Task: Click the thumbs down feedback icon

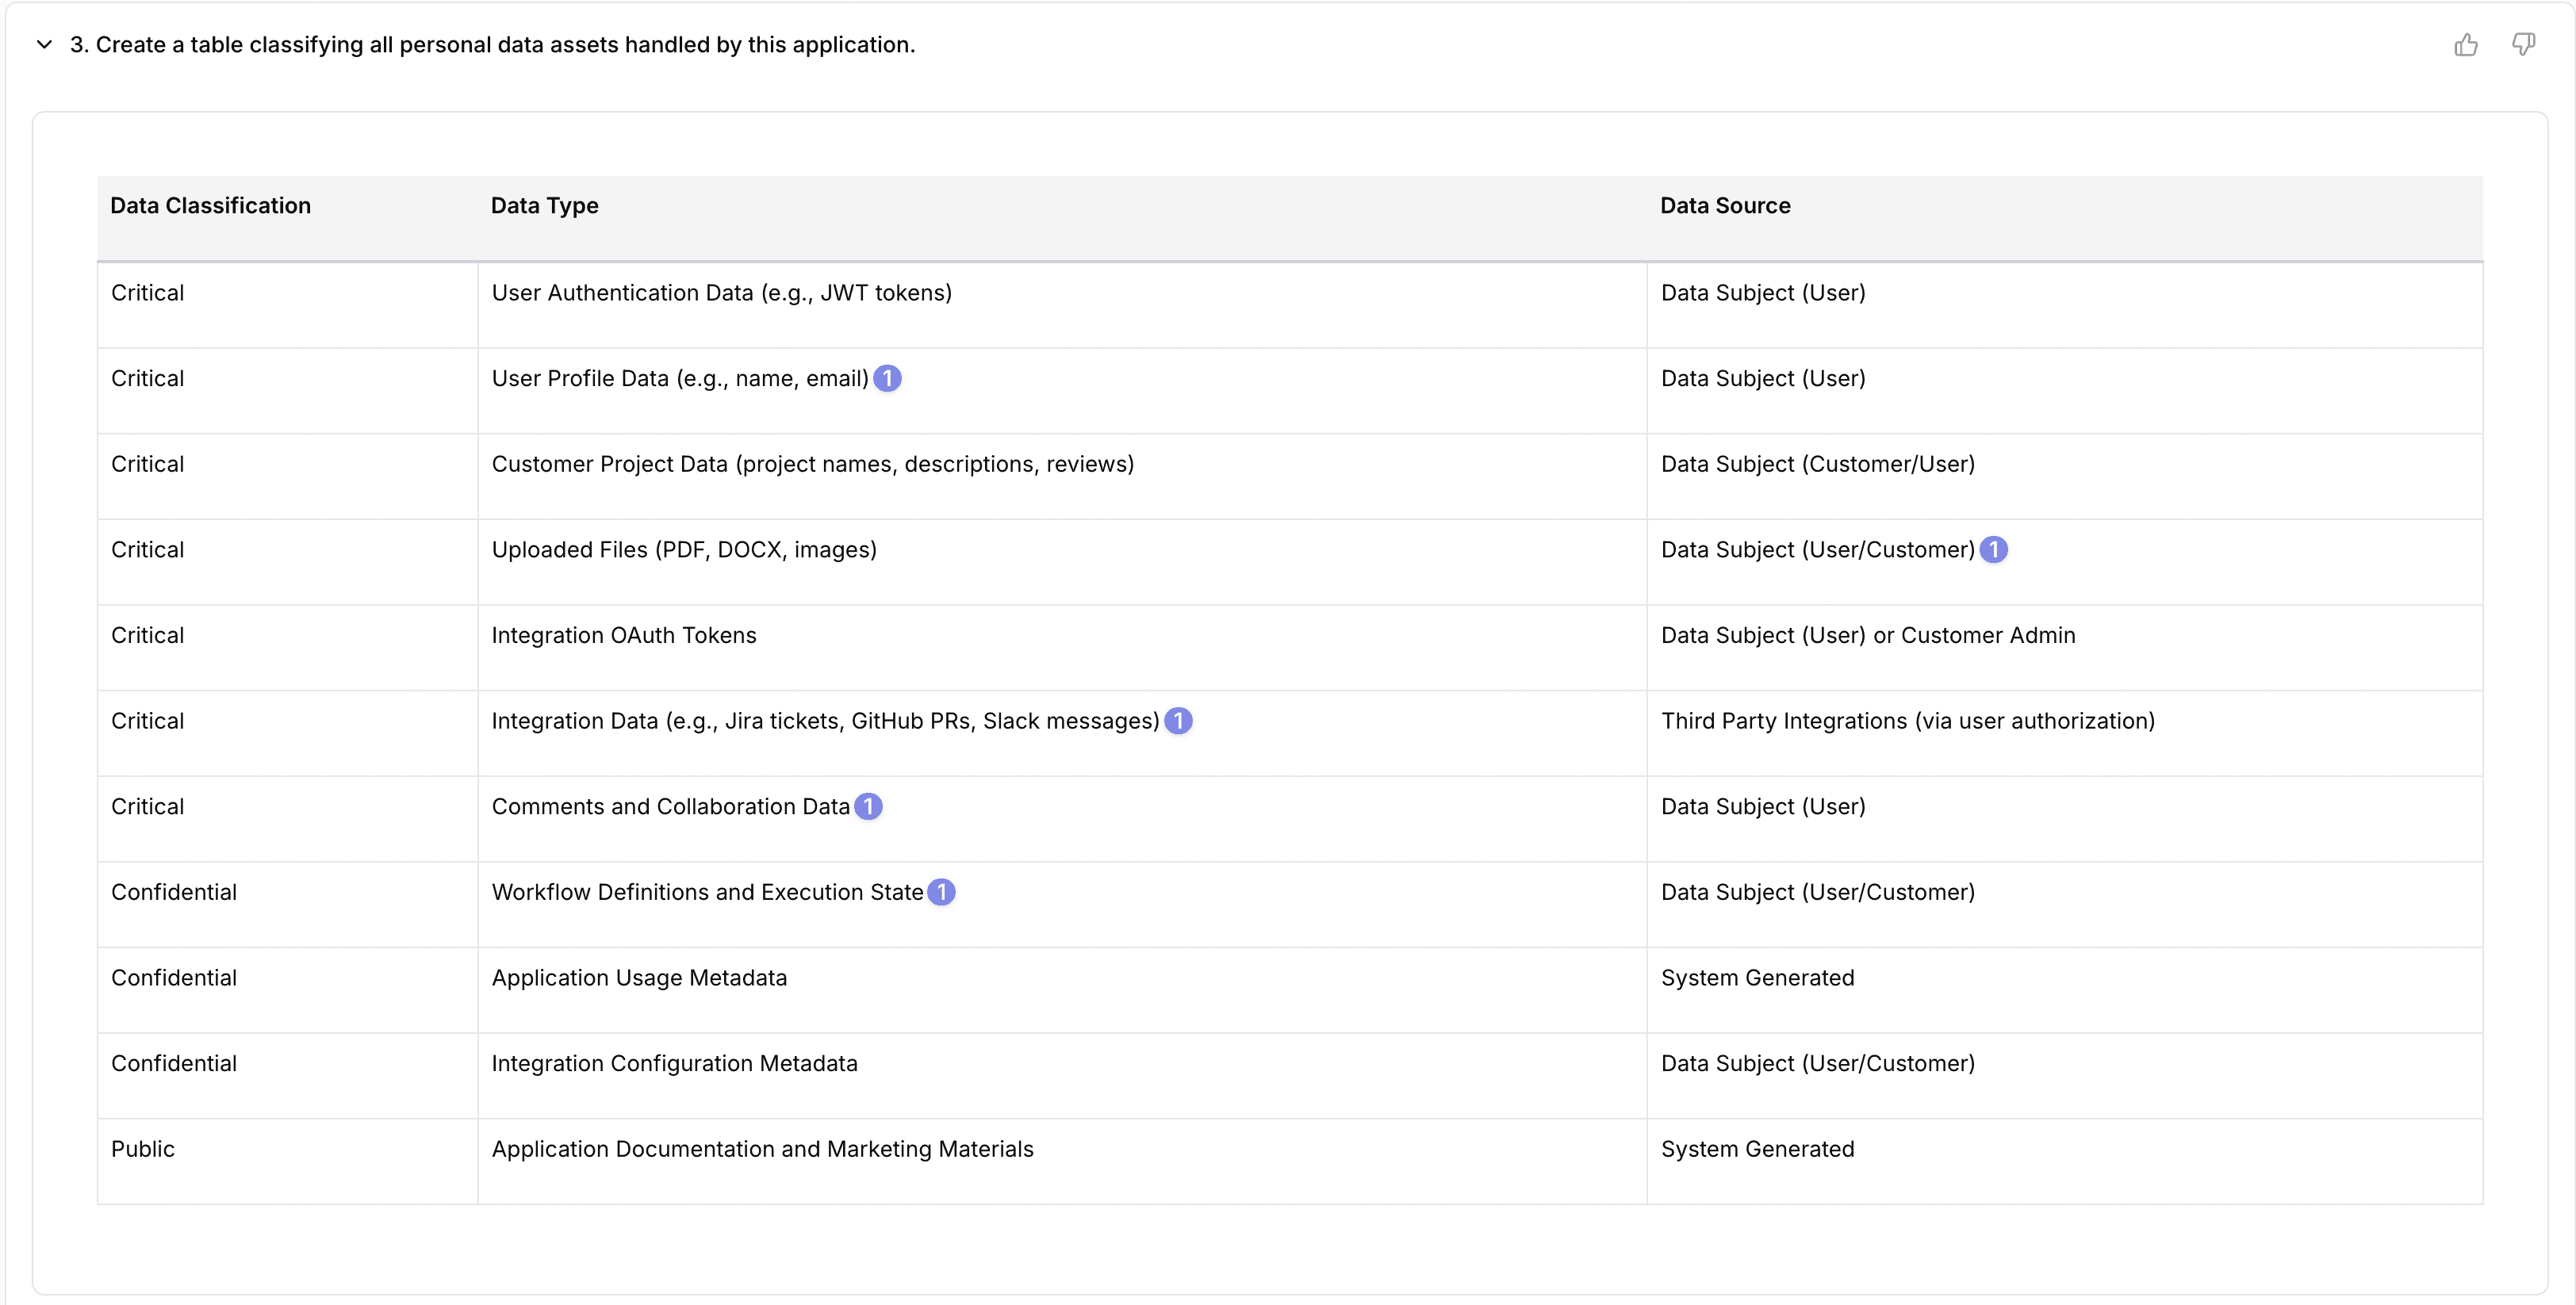Action: (2523, 45)
